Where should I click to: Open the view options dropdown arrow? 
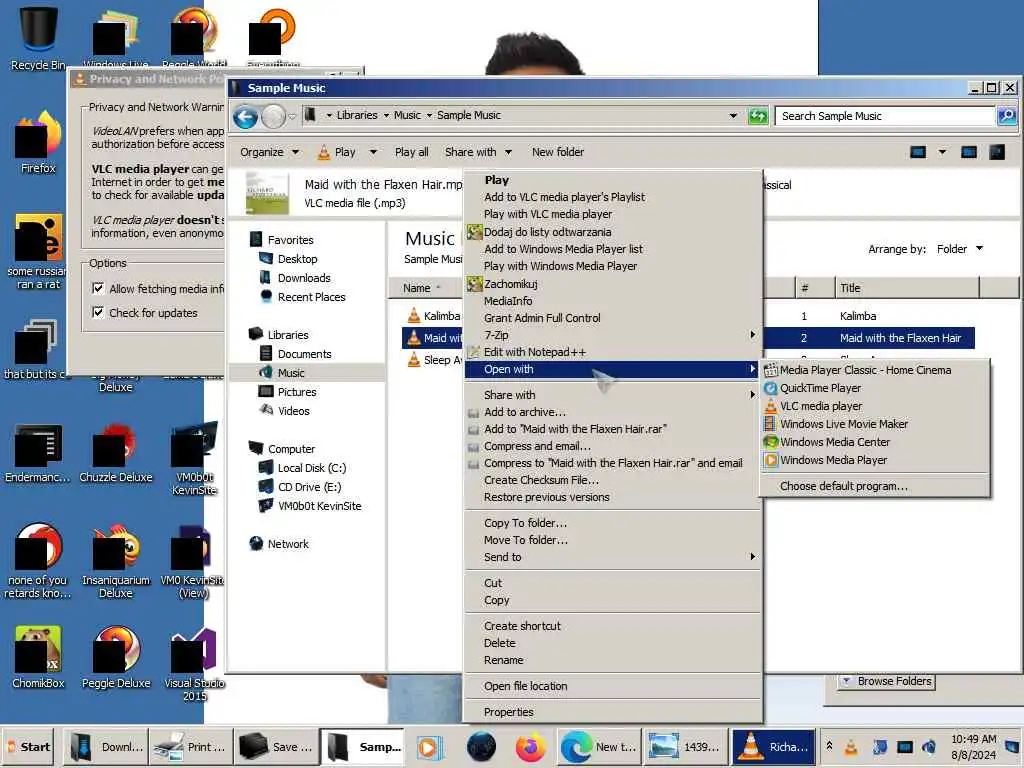(942, 152)
